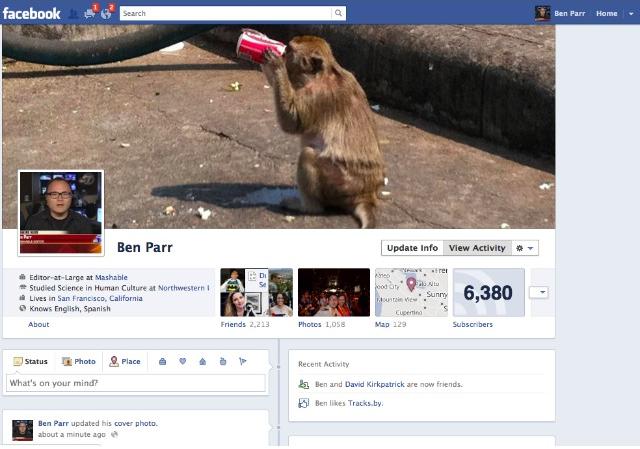
Task: Open the cover photo link in post
Action: coord(136,423)
